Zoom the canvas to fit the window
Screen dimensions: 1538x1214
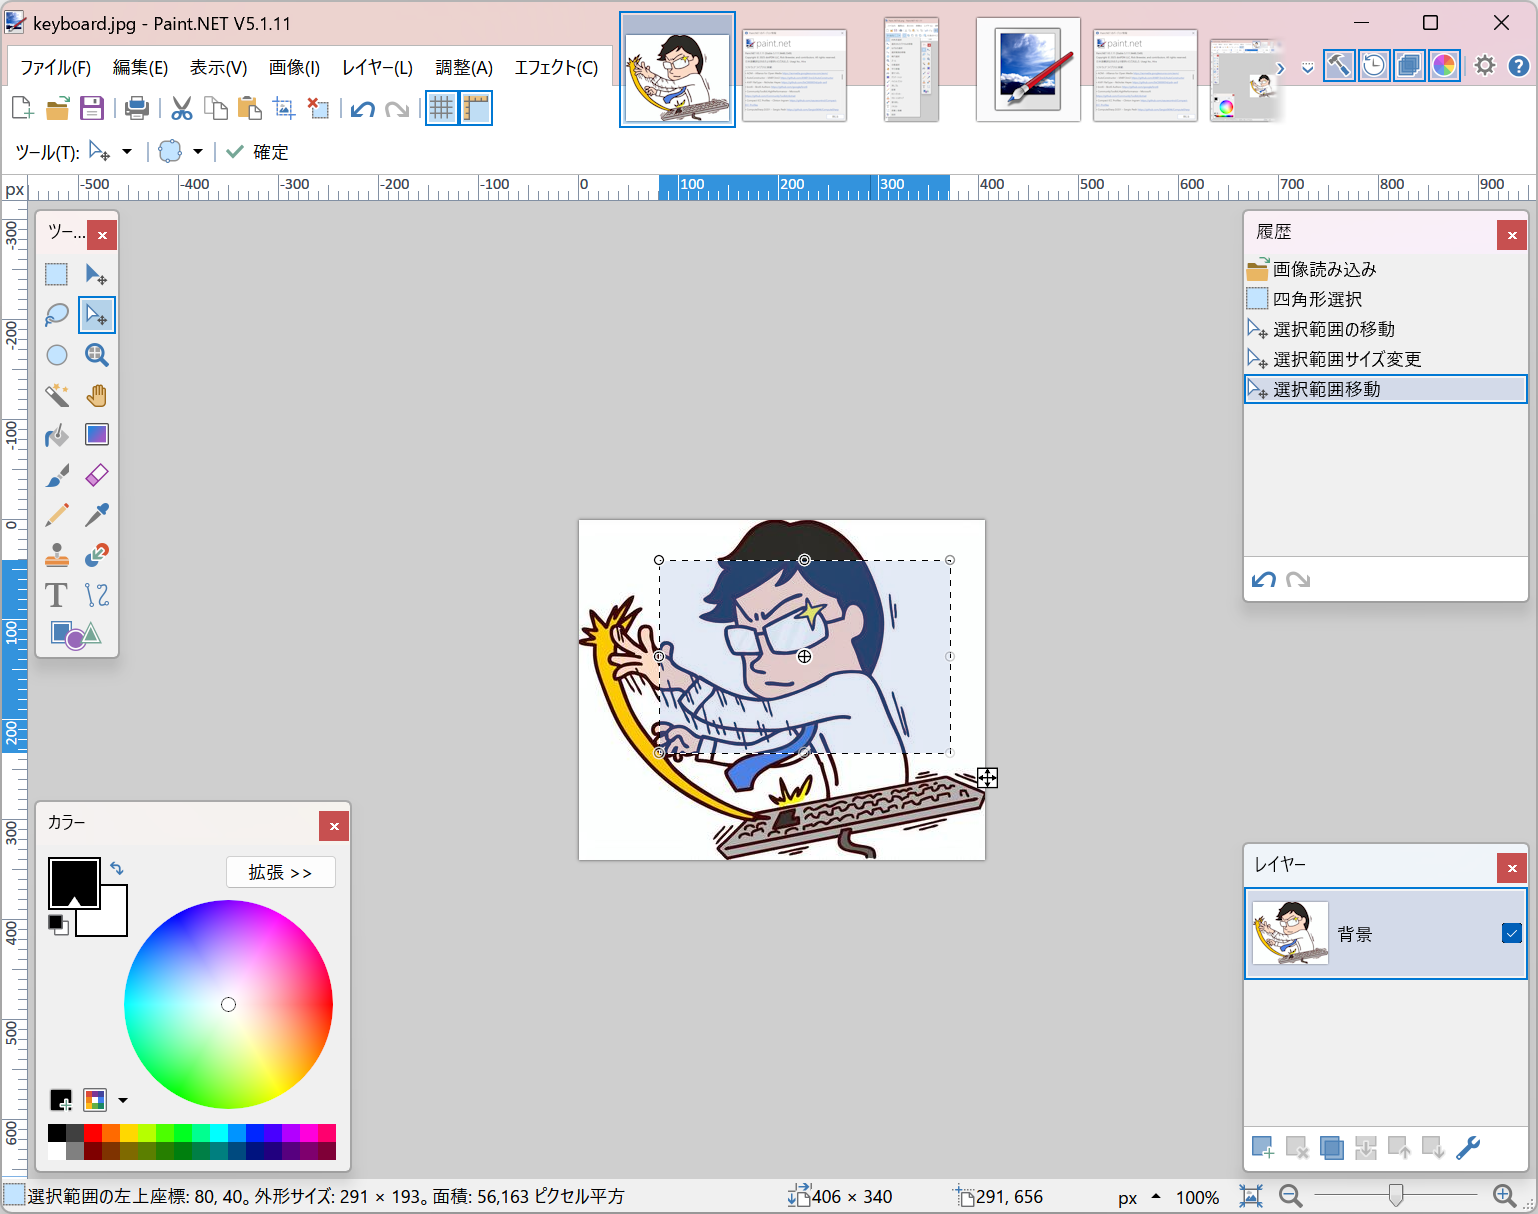[1250, 1196]
